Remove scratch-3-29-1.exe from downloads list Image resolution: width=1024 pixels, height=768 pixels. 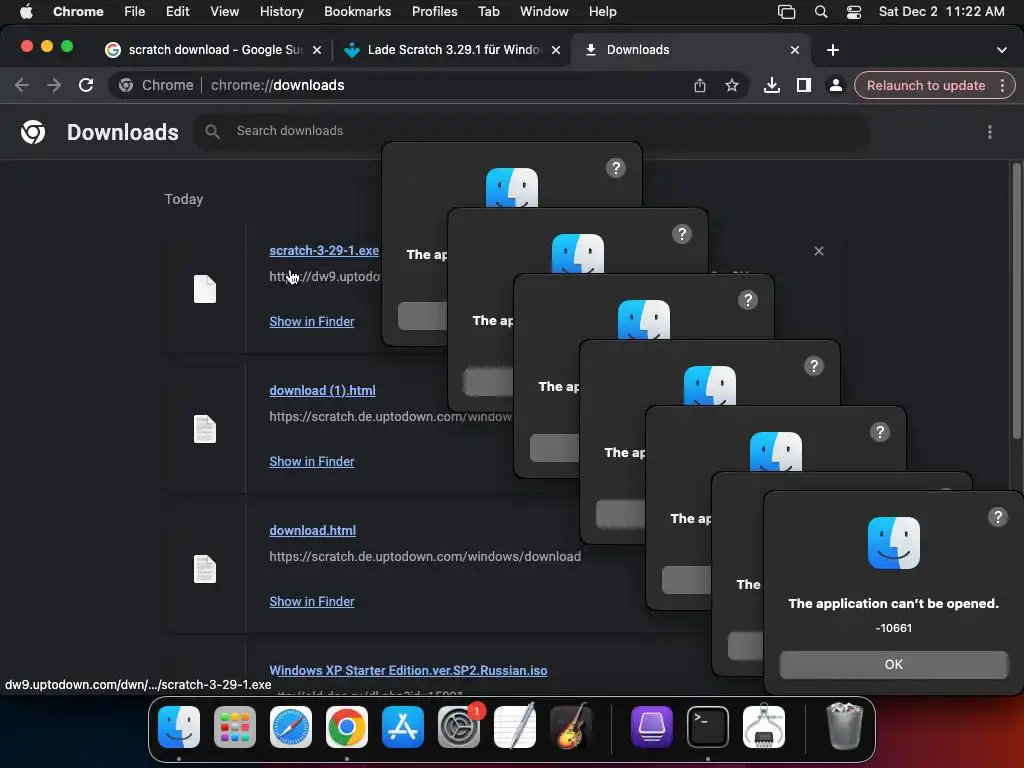[818, 251]
